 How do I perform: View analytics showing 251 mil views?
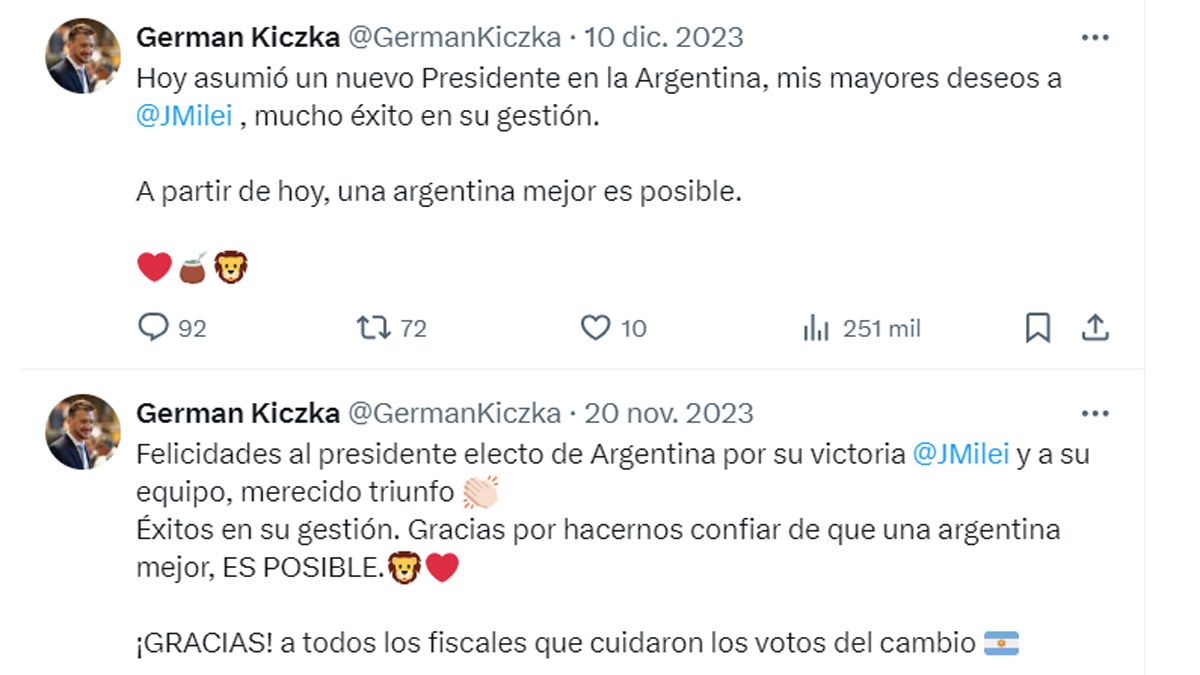pos(817,328)
